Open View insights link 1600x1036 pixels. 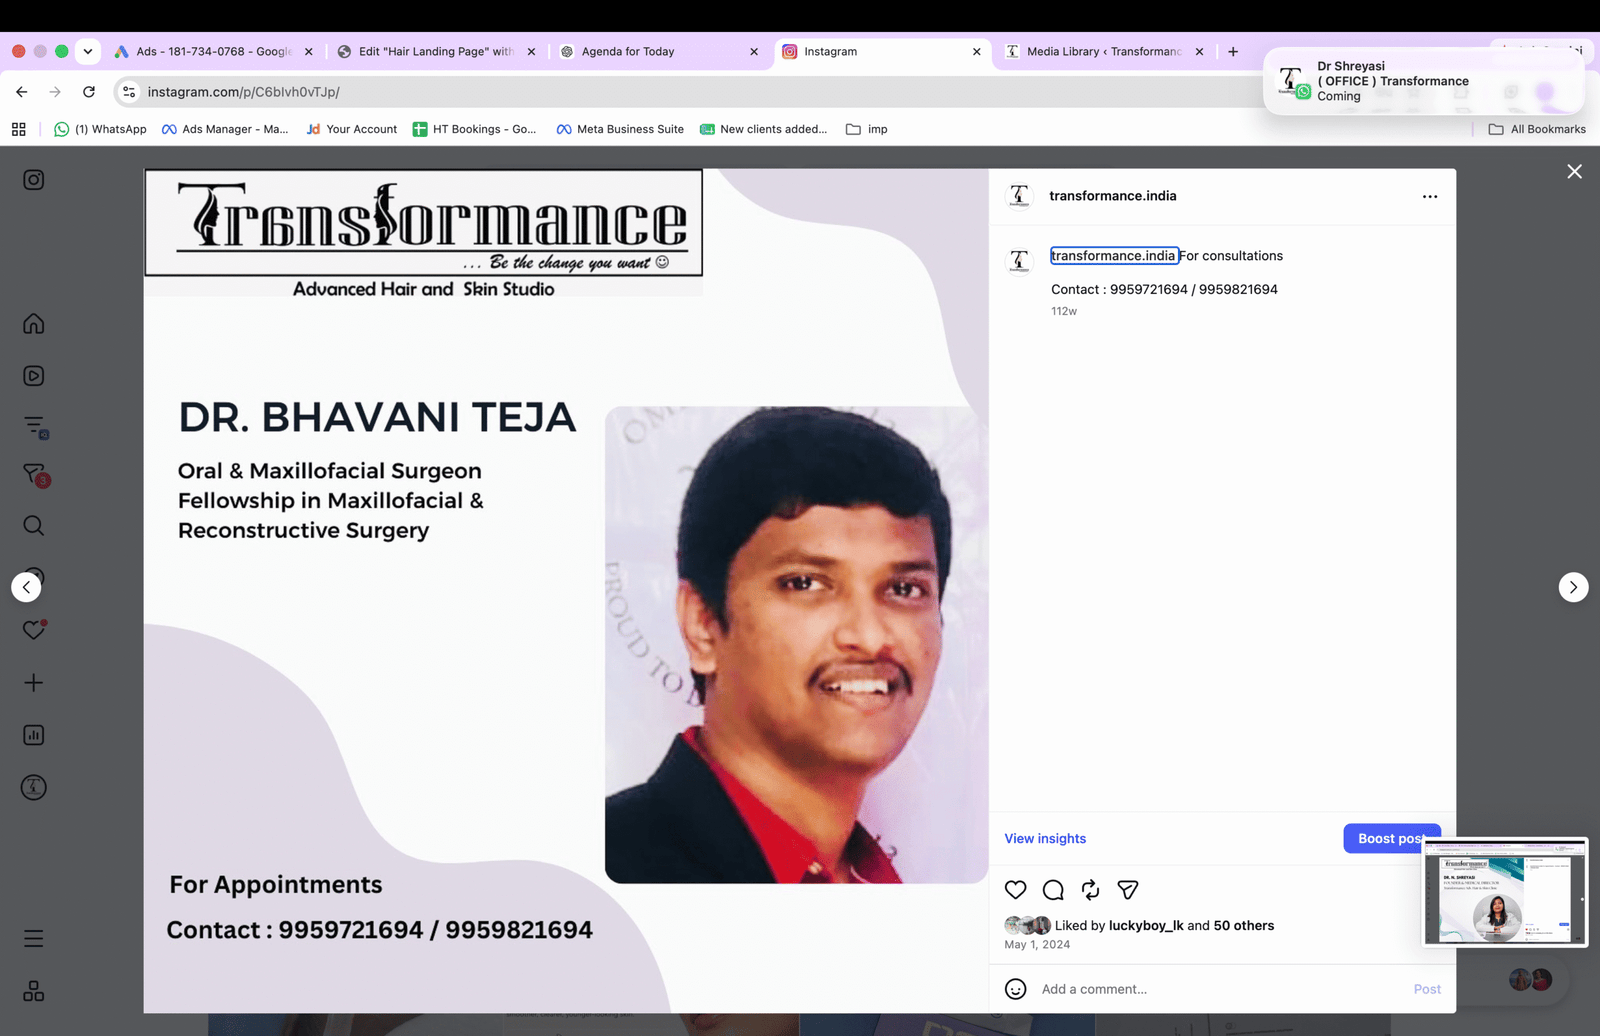pos(1045,839)
